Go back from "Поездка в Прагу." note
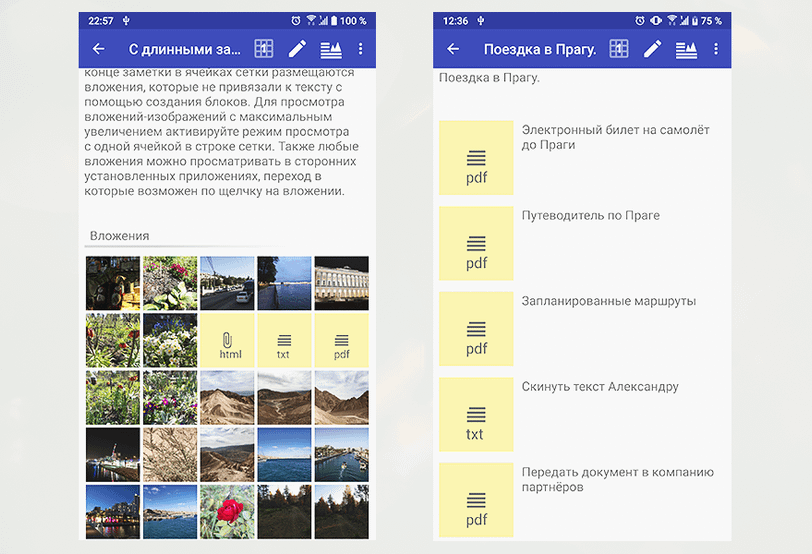This screenshot has width=812, height=554. pyautogui.click(x=453, y=49)
